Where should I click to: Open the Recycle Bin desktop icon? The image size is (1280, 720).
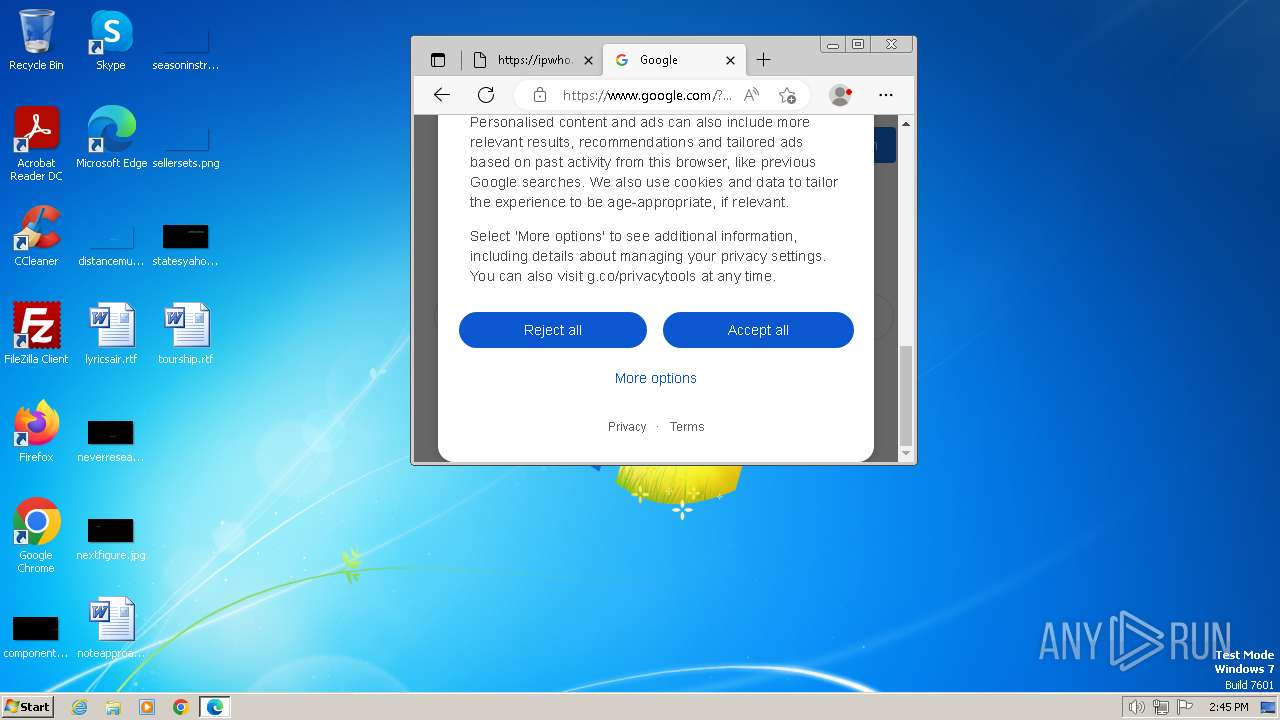36,40
